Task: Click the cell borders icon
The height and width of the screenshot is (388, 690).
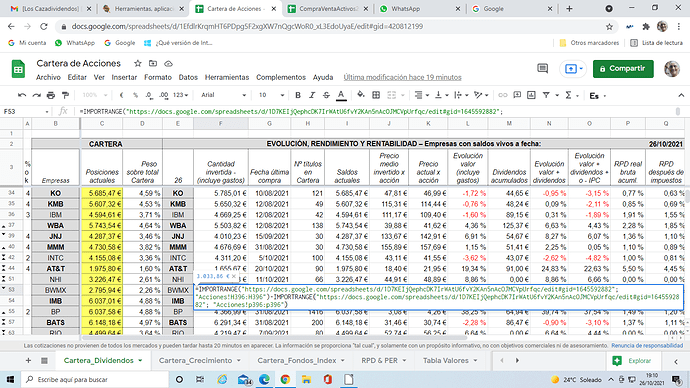Action: point(376,95)
